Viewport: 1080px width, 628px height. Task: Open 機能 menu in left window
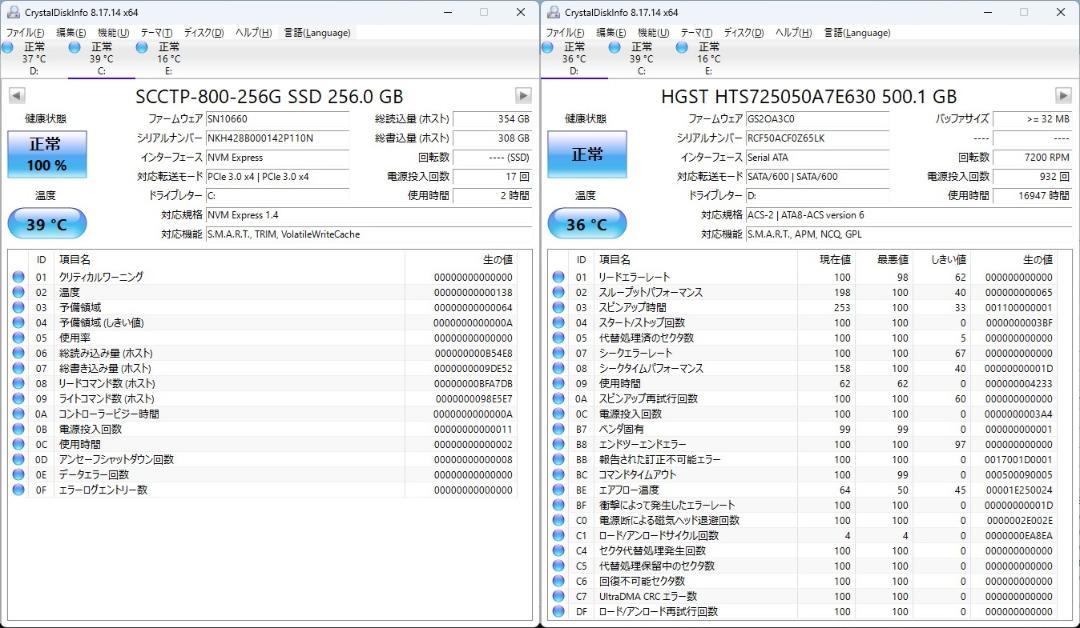(114, 32)
